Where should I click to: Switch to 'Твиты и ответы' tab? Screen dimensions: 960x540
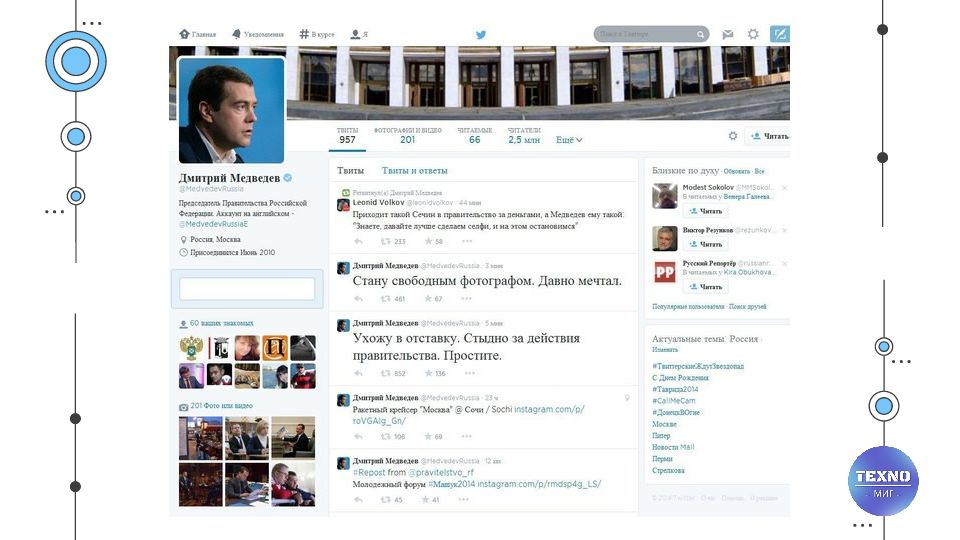point(414,171)
